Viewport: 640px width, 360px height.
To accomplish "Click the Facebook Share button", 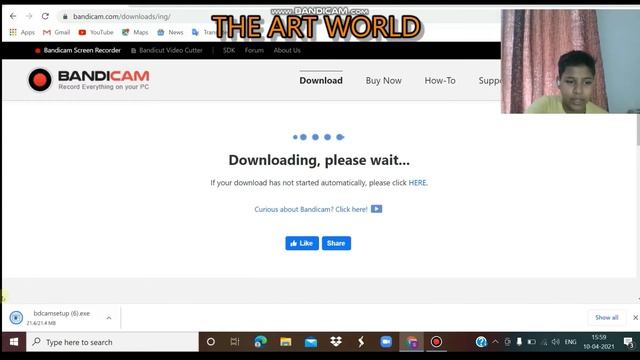I will tap(336, 243).
